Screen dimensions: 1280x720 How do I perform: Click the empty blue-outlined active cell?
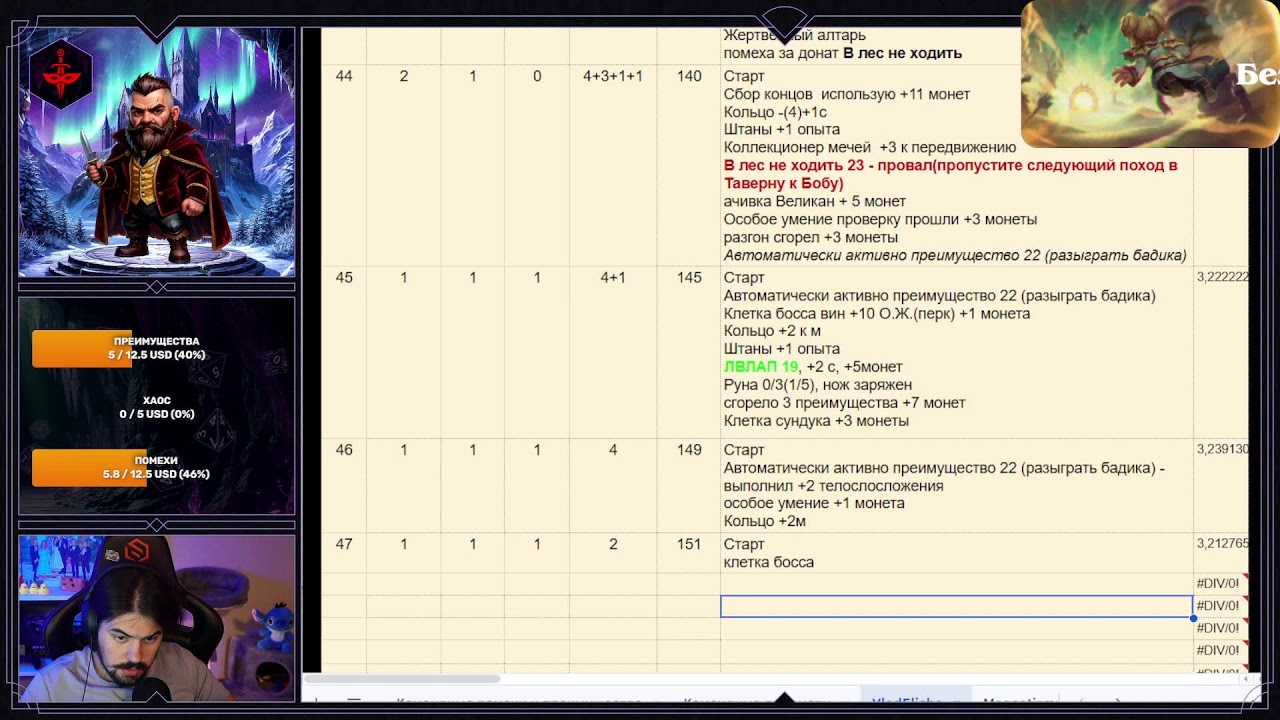tap(956, 606)
